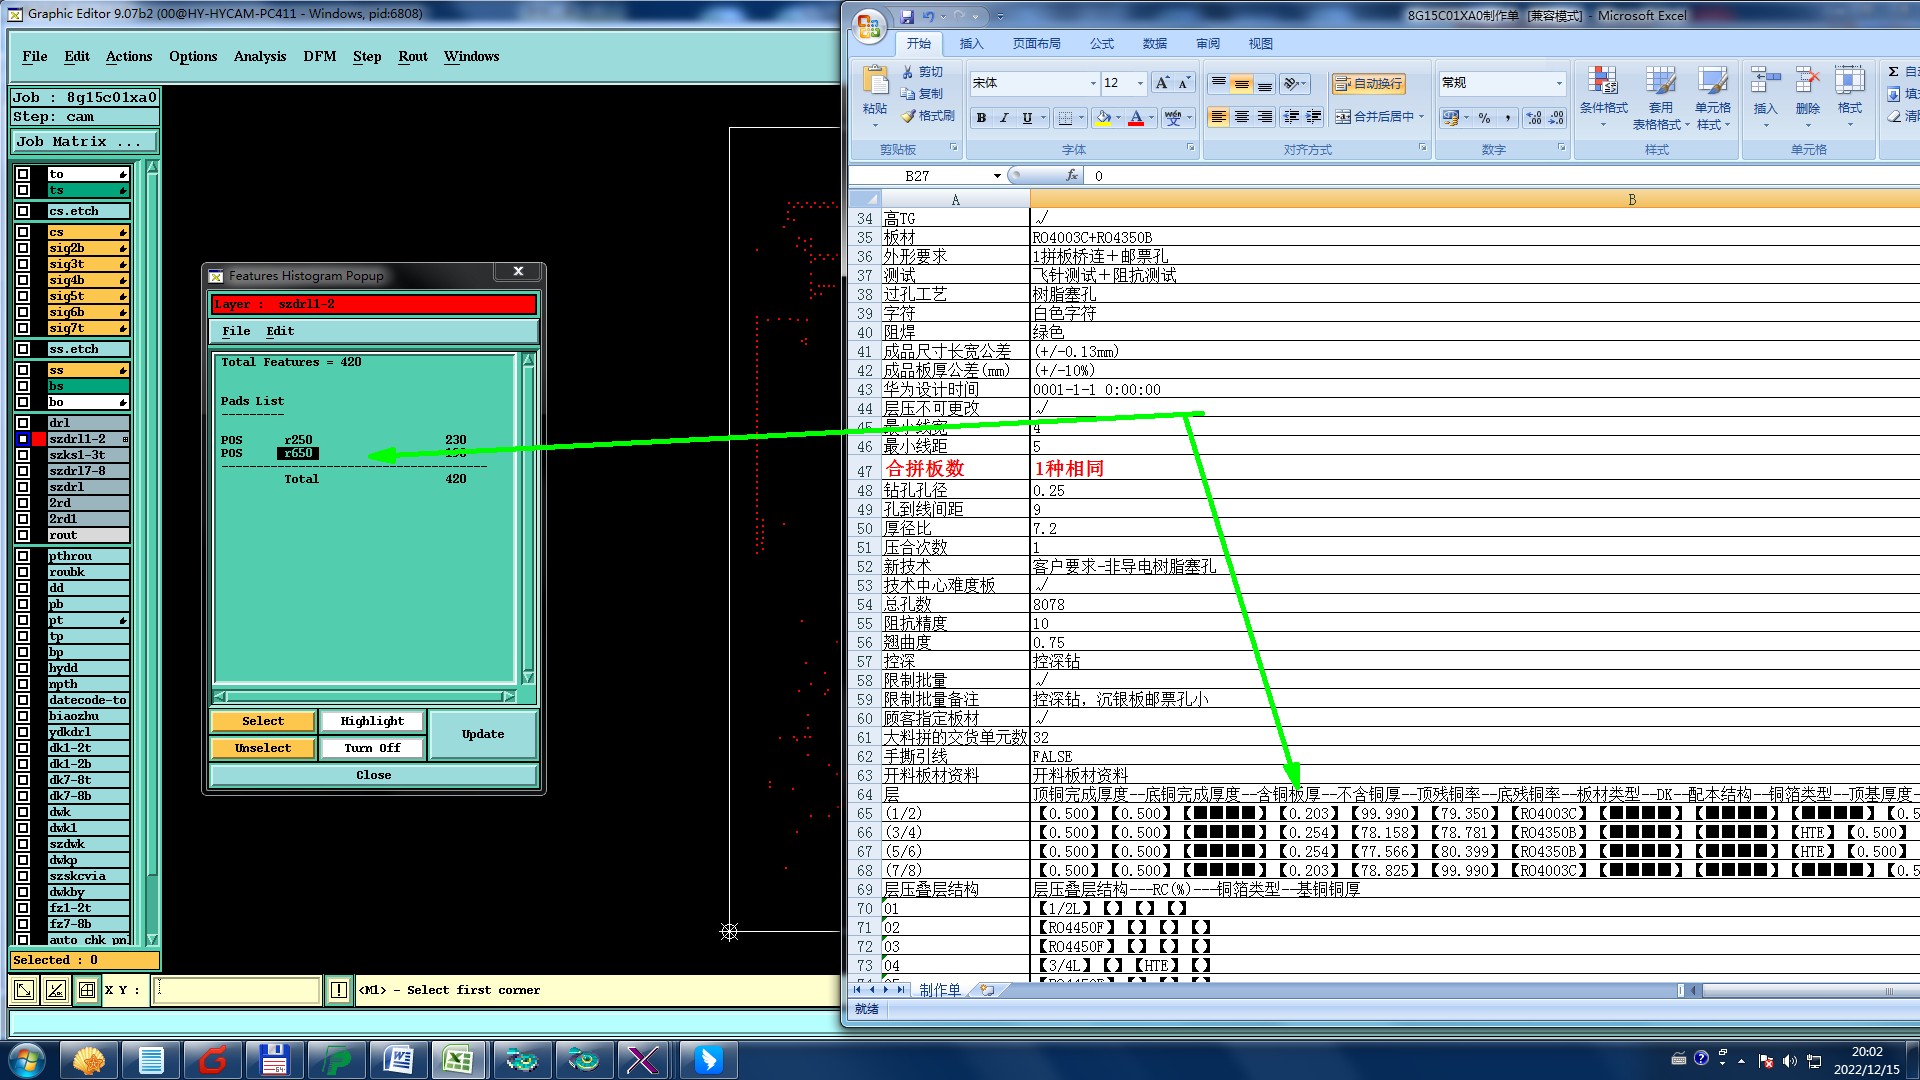Toggle the szdrl1-2 layer checkbox

coord(23,439)
